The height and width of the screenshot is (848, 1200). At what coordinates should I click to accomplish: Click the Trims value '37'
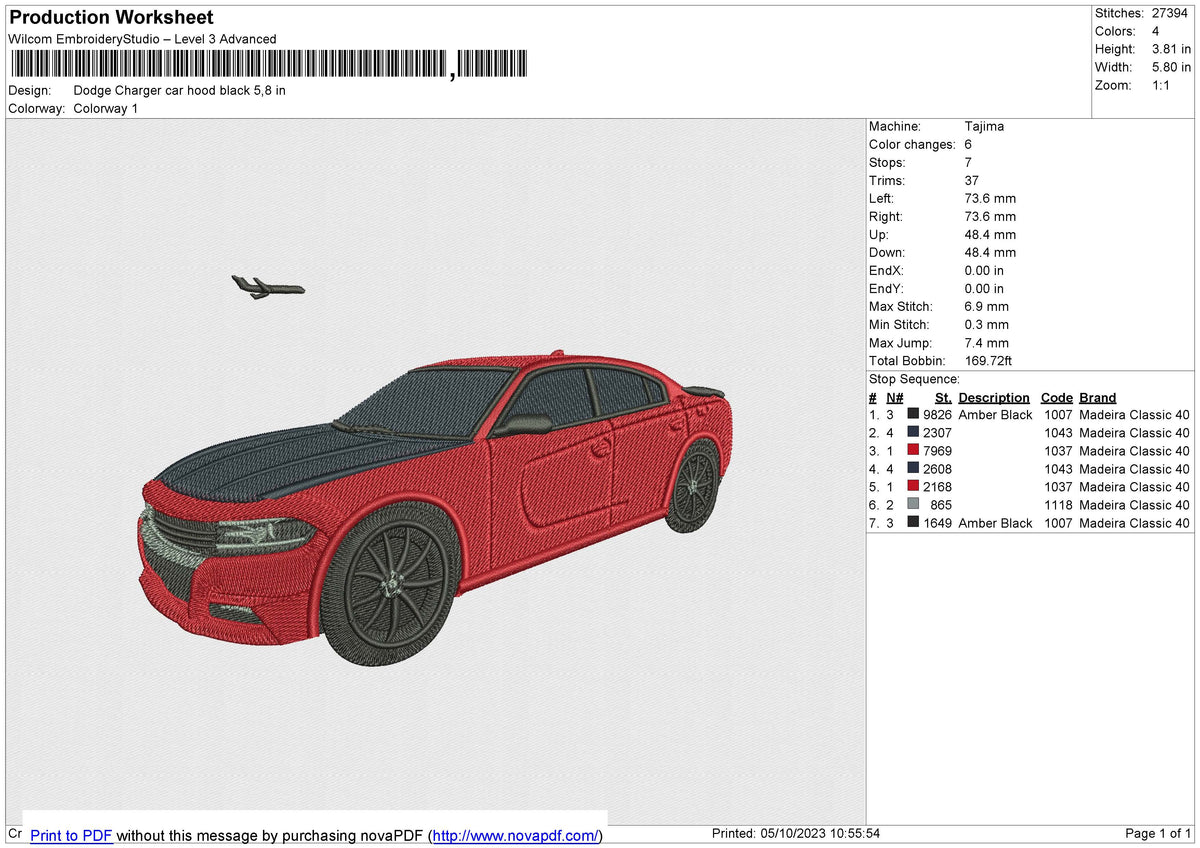tap(972, 180)
